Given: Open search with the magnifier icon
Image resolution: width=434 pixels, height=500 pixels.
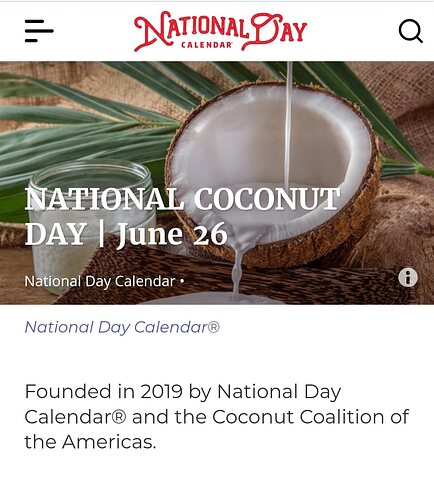Looking at the screenshot, I should tap(411, 31).
